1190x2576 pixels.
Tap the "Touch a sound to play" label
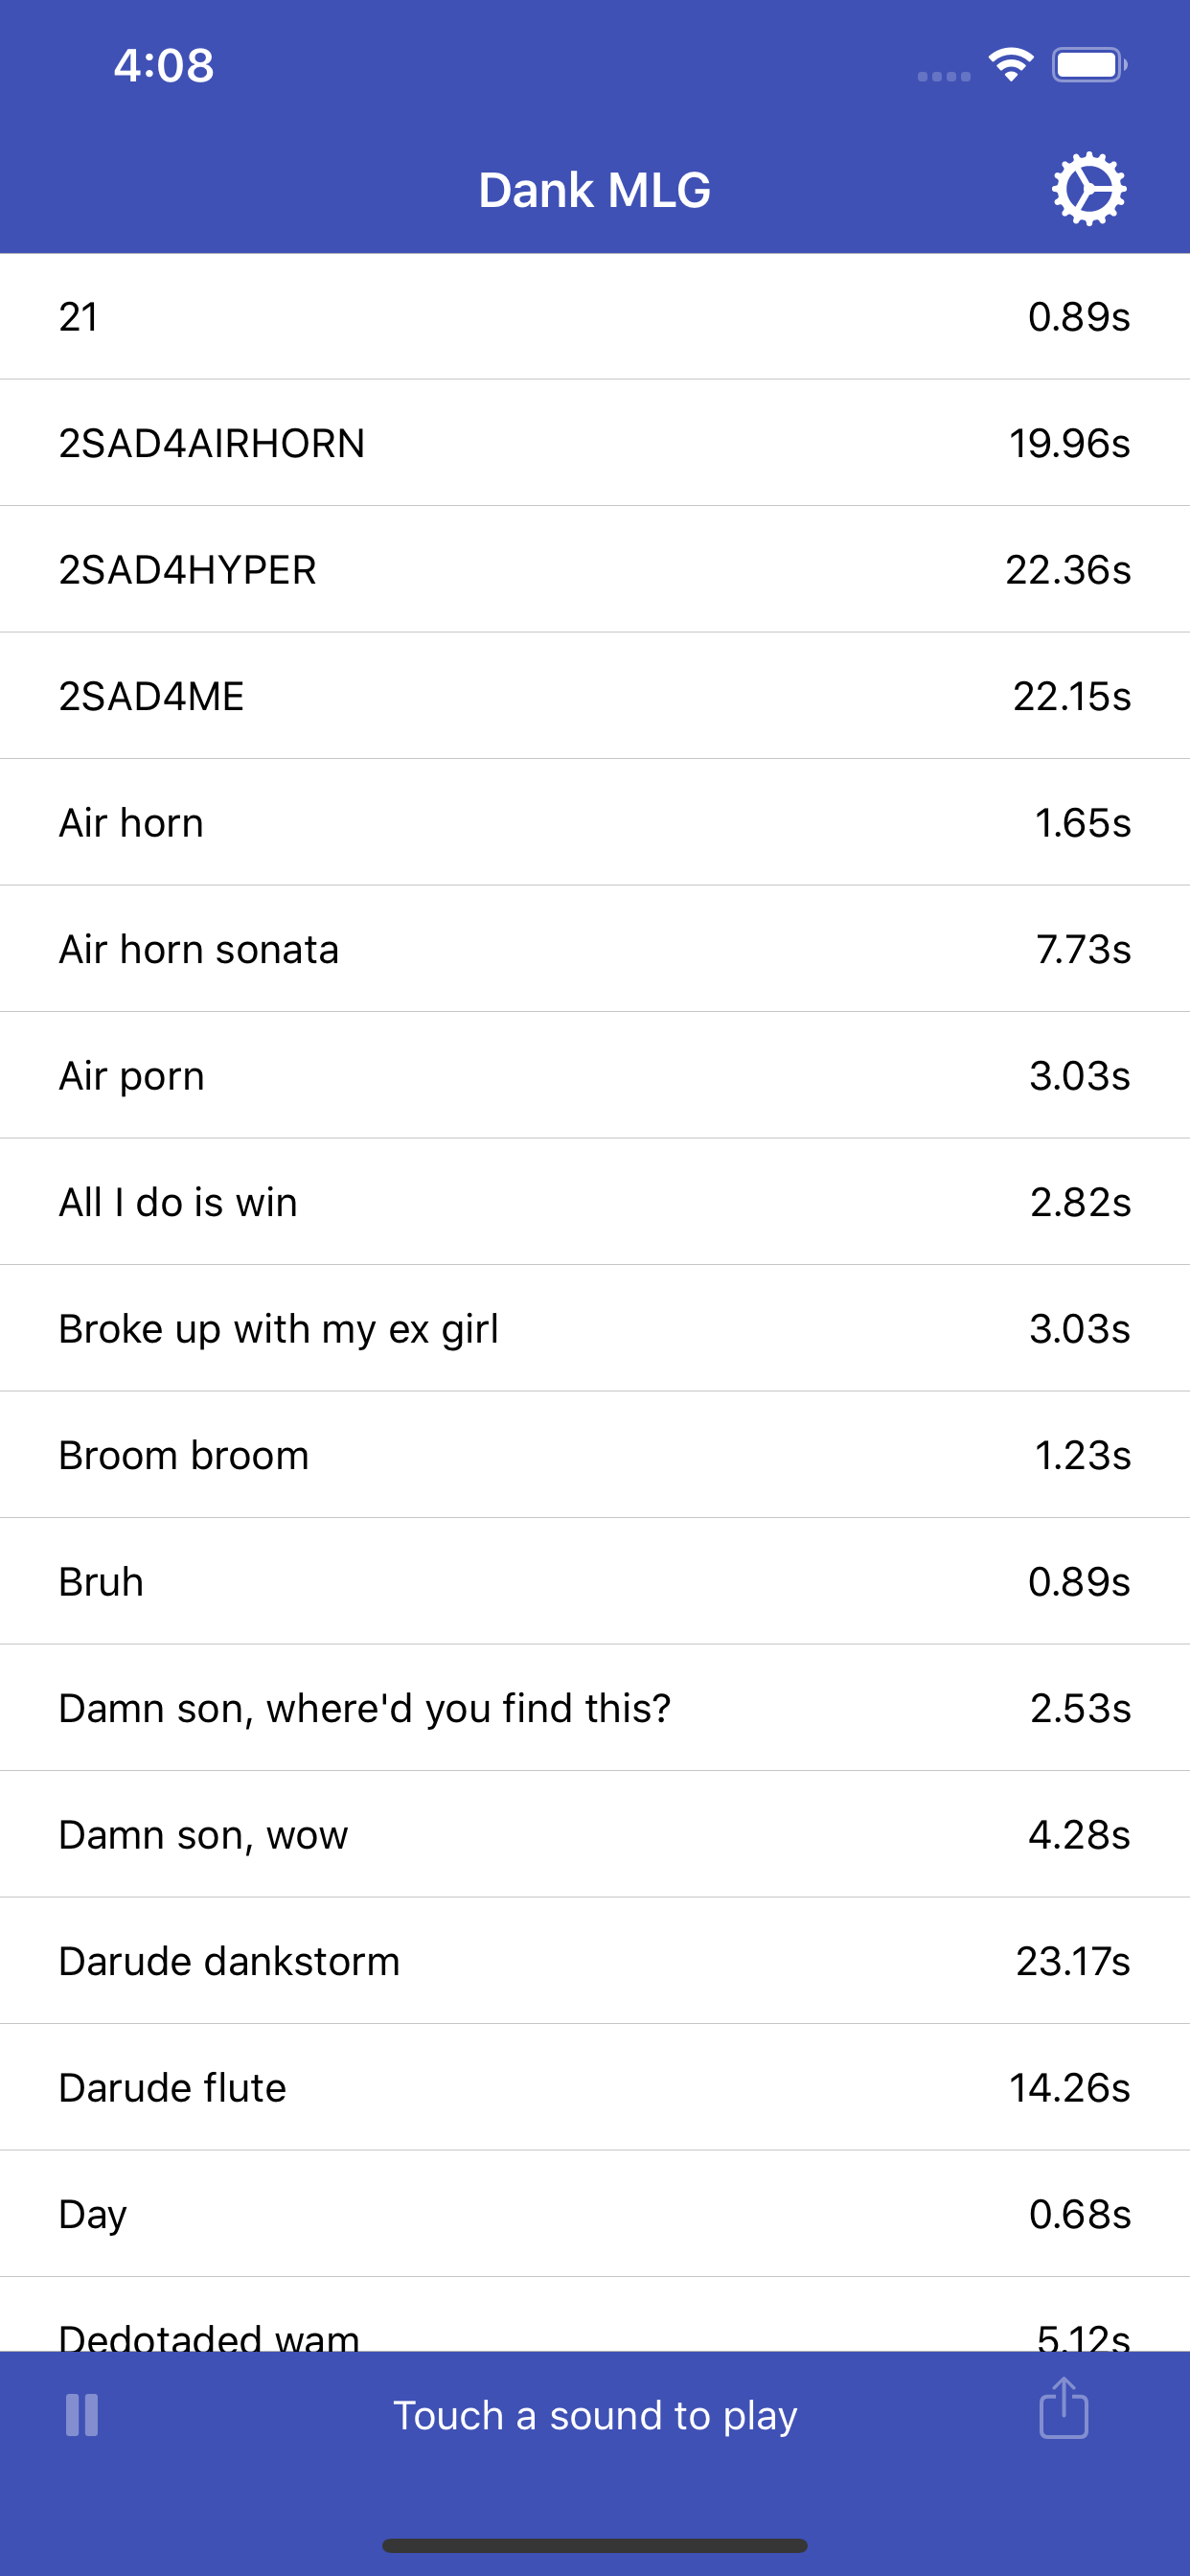[595, 2415]
